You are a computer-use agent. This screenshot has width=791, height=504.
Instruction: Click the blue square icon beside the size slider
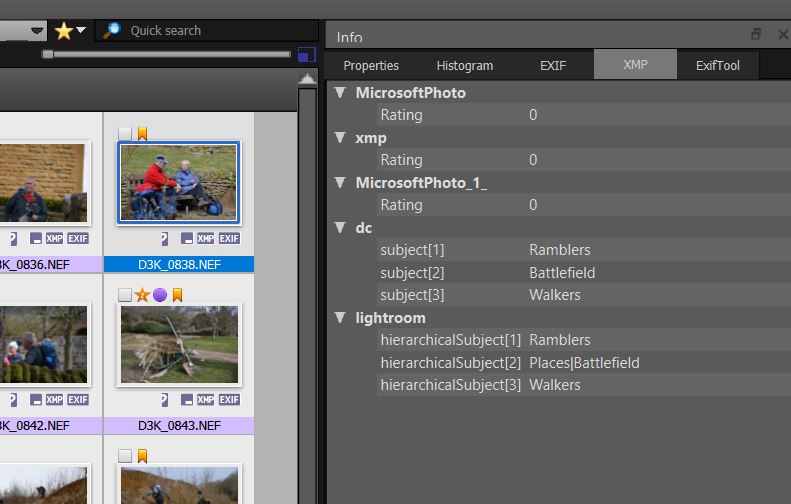[306, 54]
